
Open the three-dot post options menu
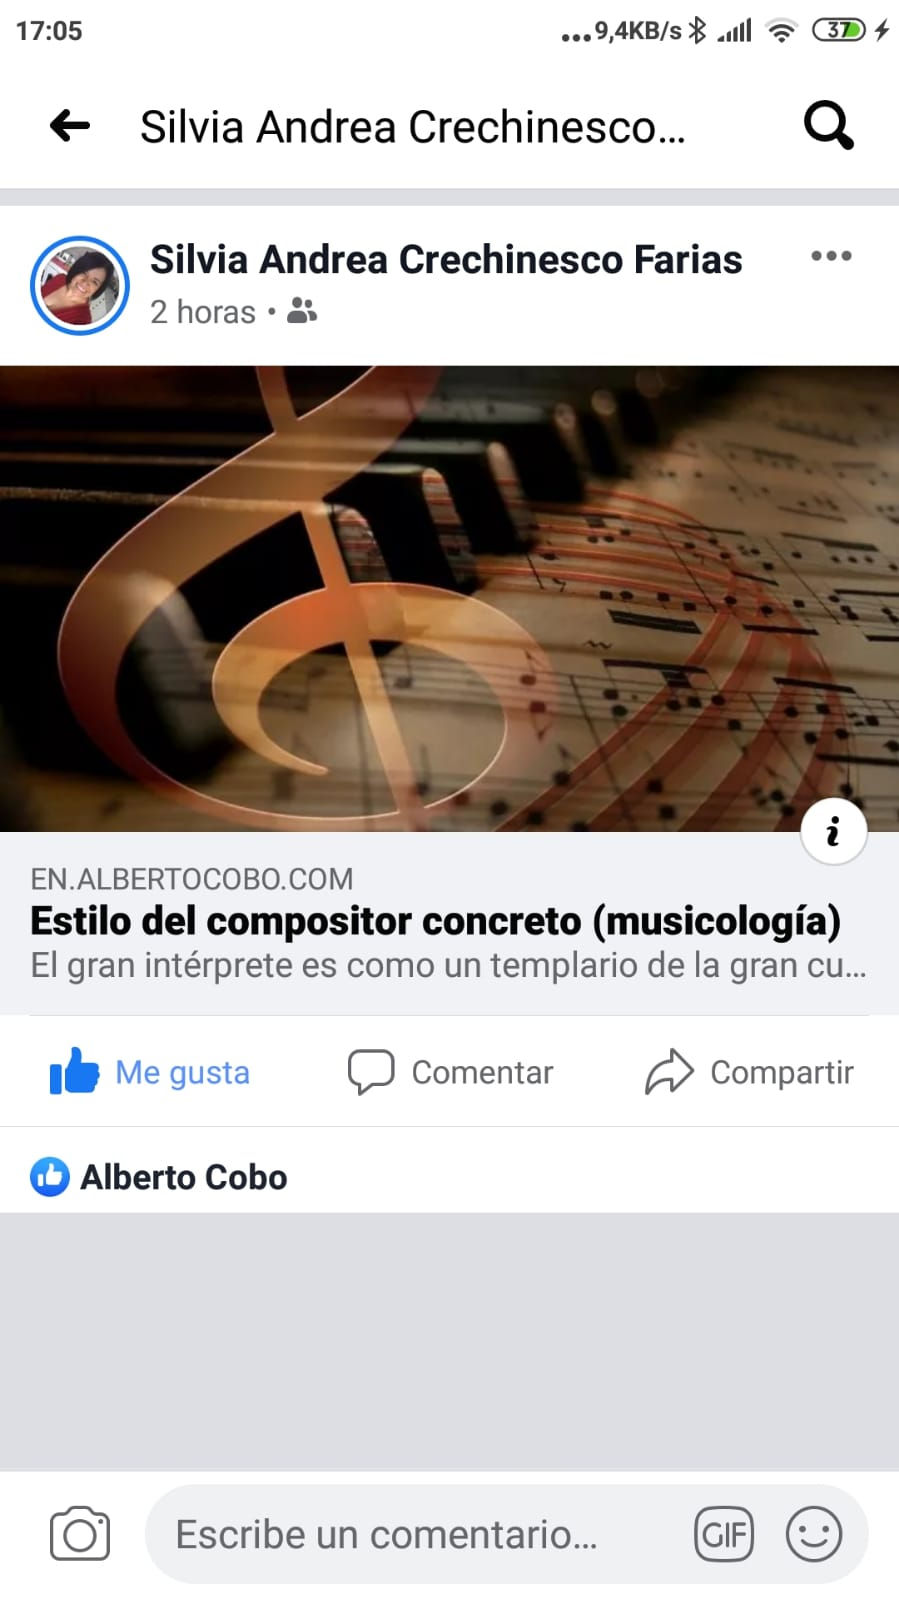(831, 256)
